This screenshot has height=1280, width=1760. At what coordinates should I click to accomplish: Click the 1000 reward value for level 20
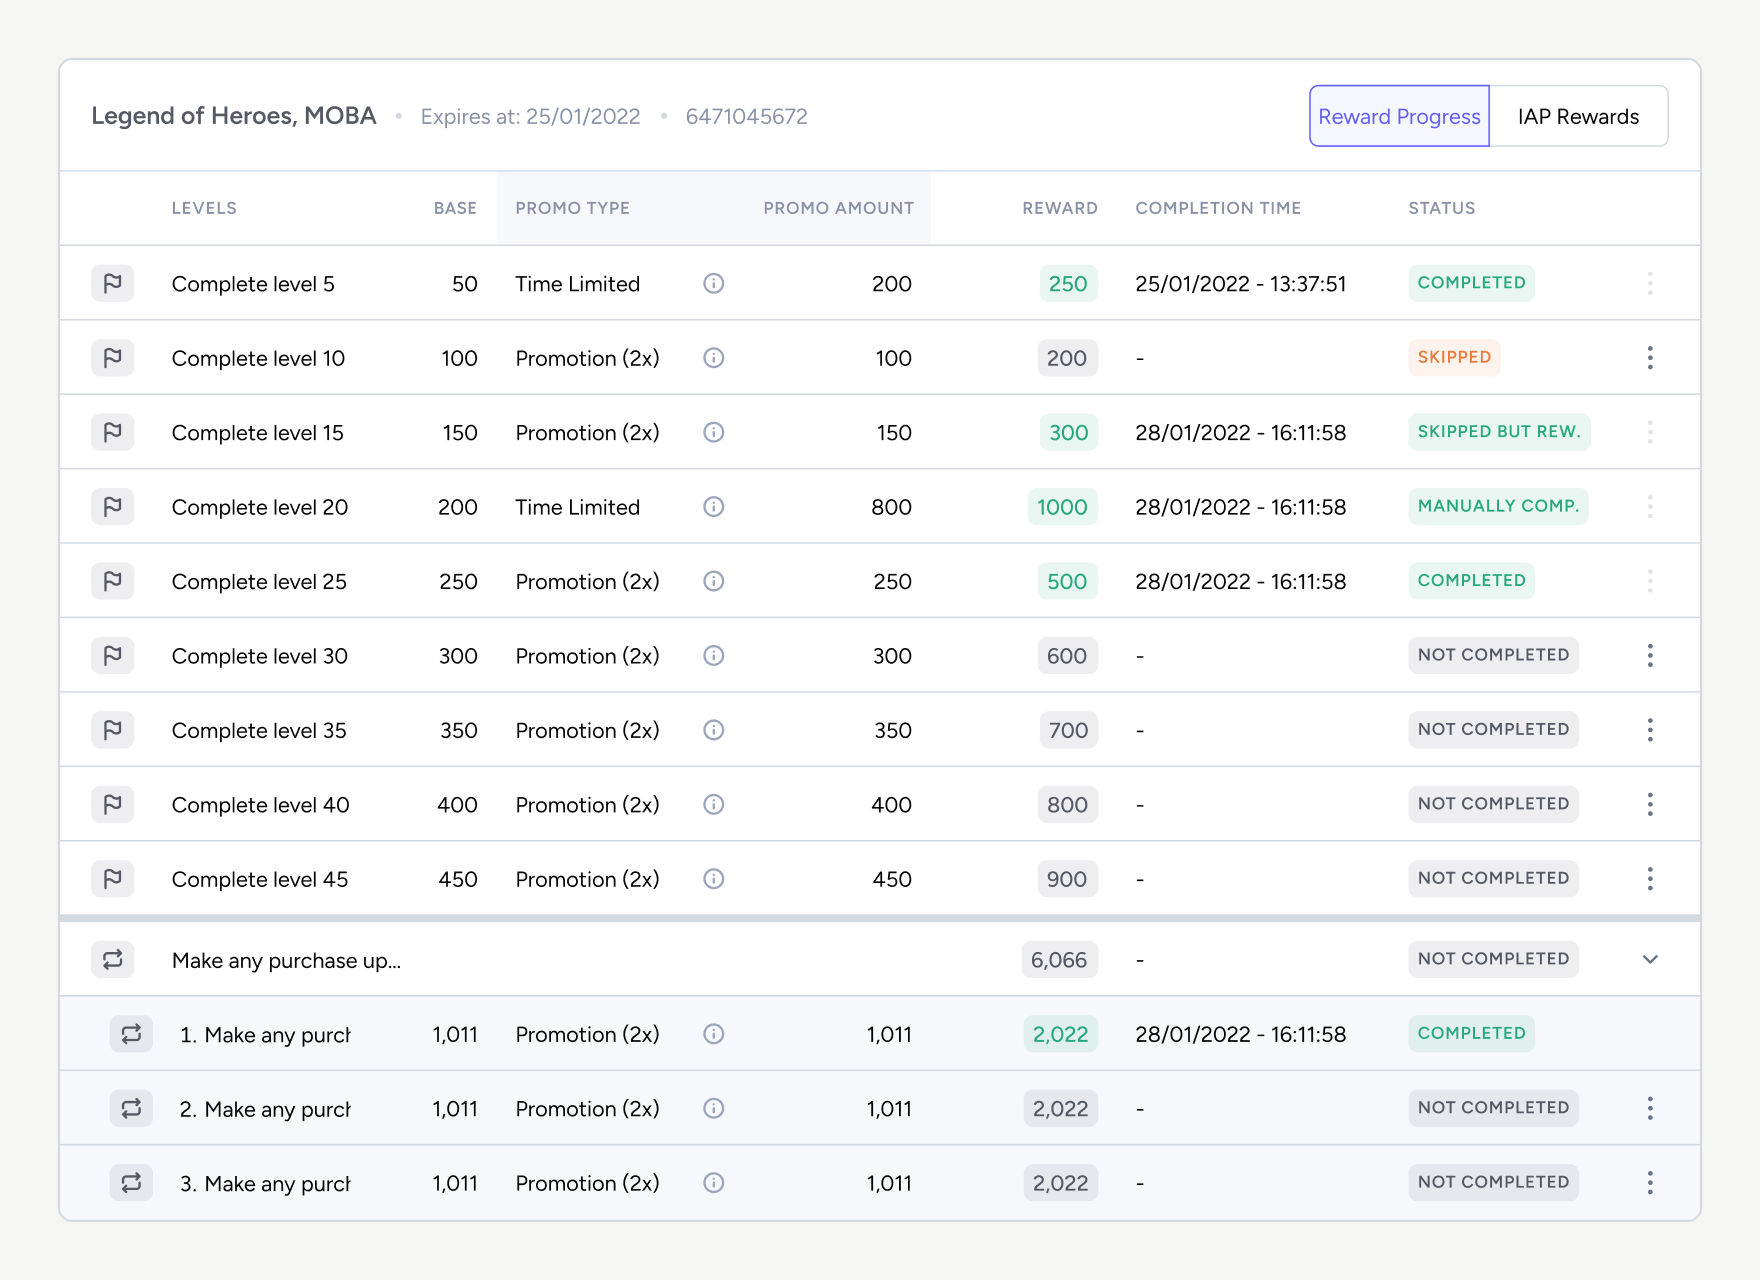pos(1062,507)
